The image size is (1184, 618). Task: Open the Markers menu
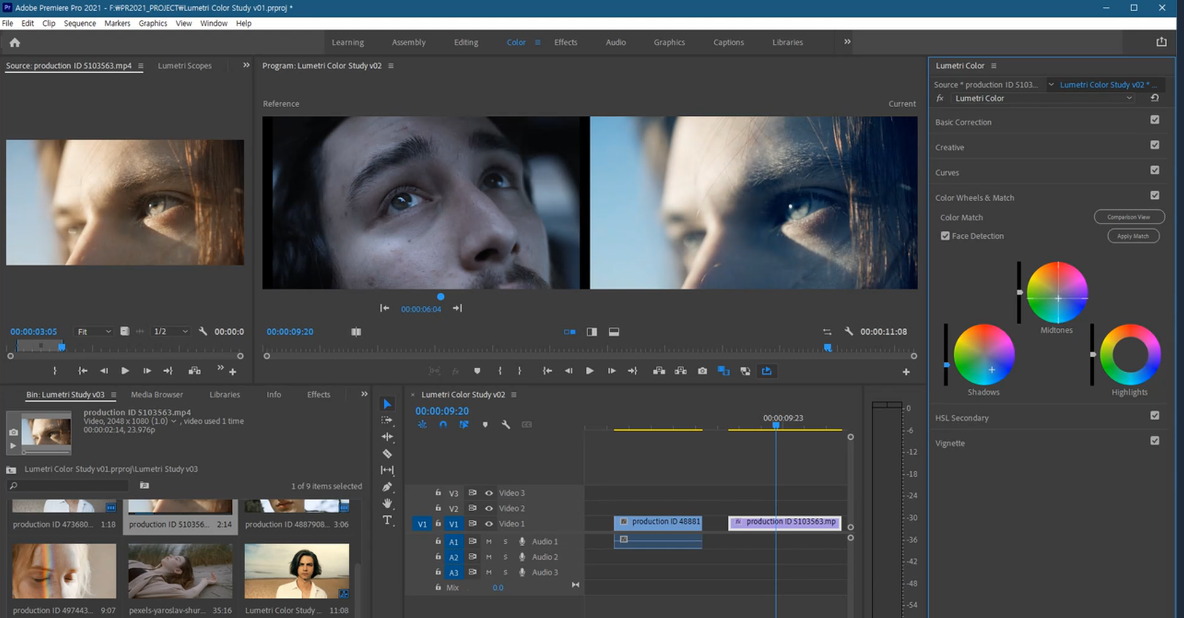click(117, 23)
